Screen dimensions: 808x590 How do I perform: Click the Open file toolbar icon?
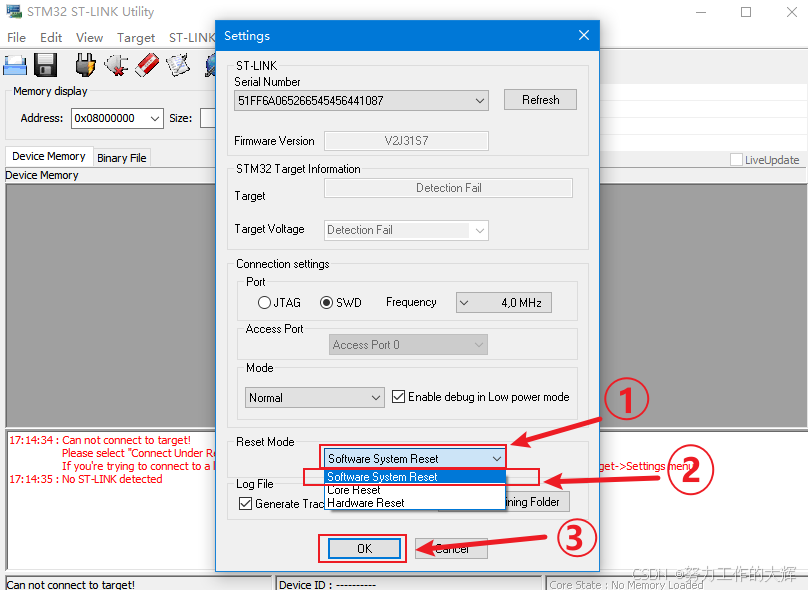pyautogui.click(x=15, y=65)
